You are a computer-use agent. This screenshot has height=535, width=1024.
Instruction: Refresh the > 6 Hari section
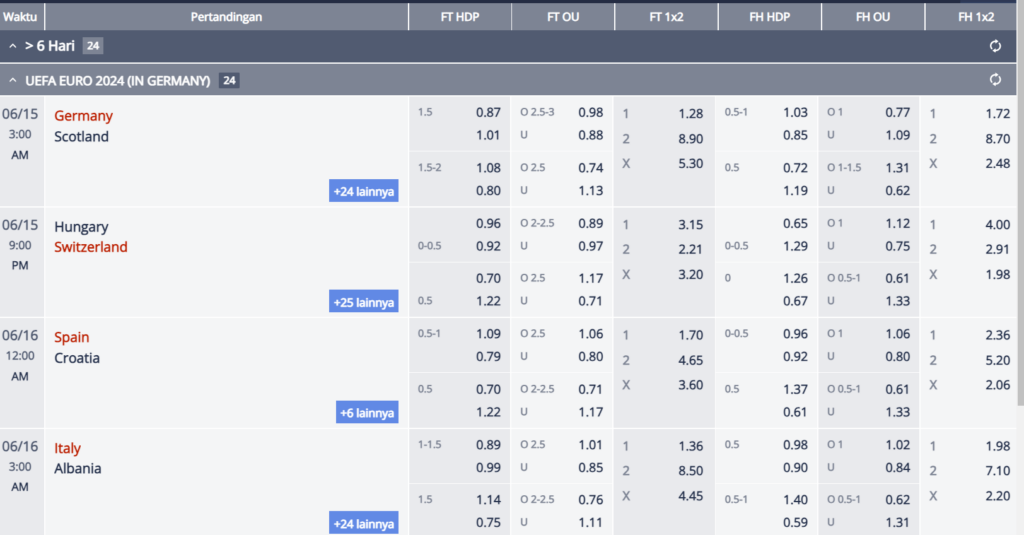(995, 46)
